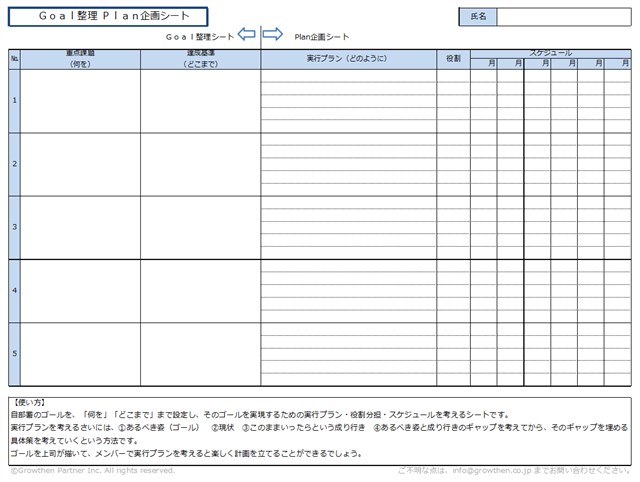Screen dimensions: 640x482
Task: Select the row number 3 cell
Action: (14, 227)
